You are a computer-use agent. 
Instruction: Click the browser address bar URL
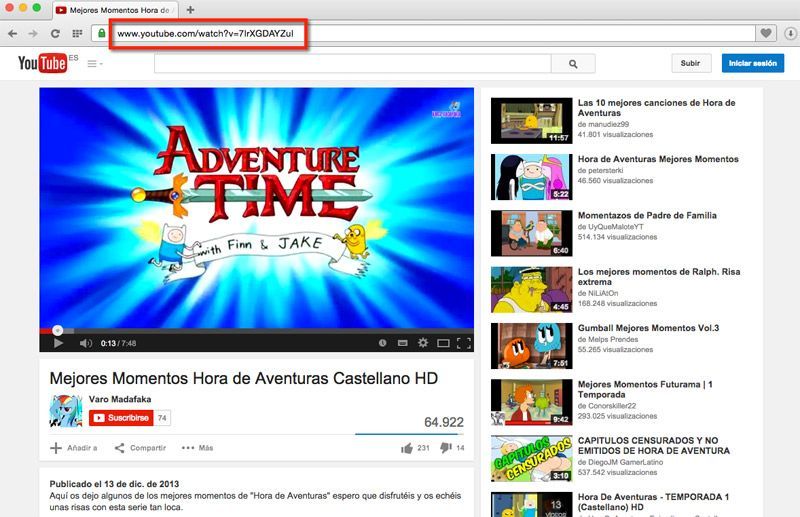click(205, 34)
